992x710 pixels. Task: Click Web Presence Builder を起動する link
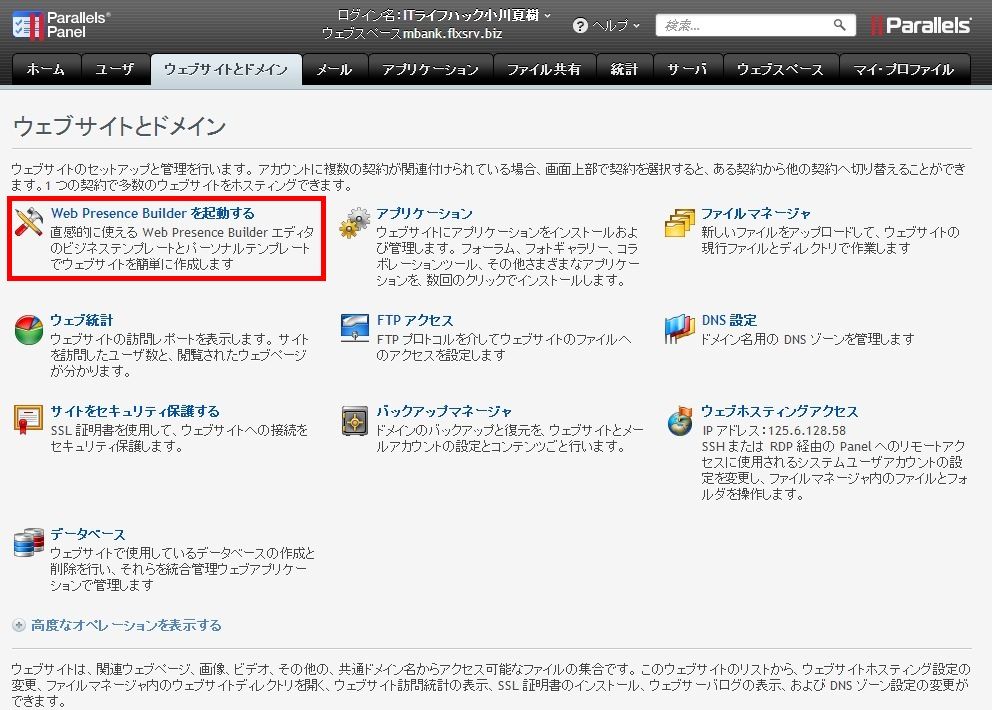click(152, 213)
